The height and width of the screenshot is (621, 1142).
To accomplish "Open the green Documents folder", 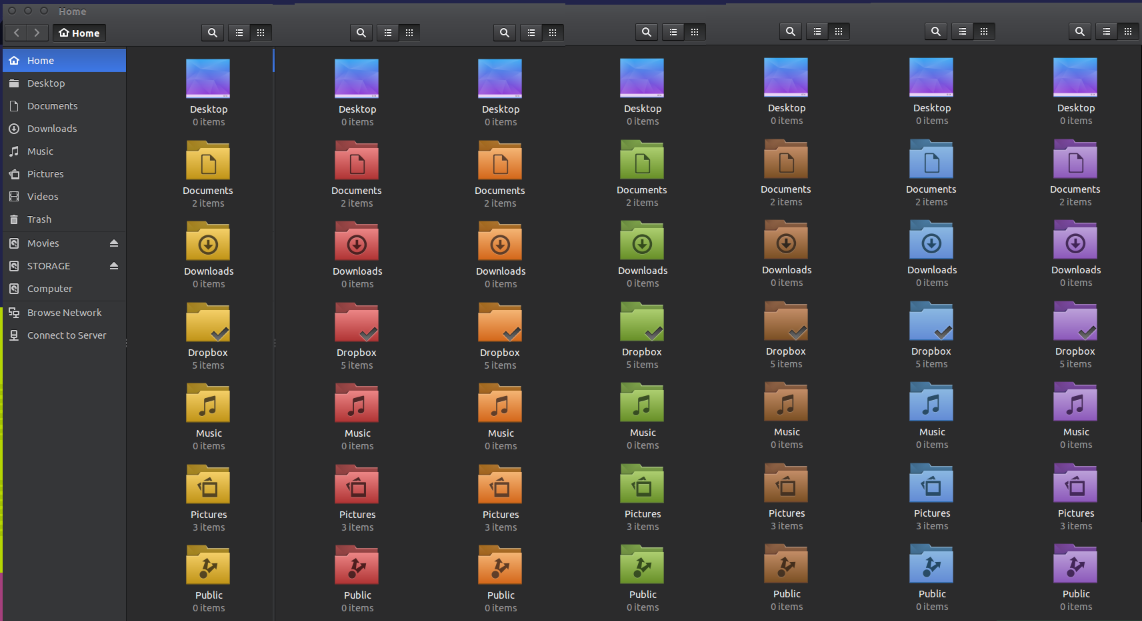I will pos(642,160).
